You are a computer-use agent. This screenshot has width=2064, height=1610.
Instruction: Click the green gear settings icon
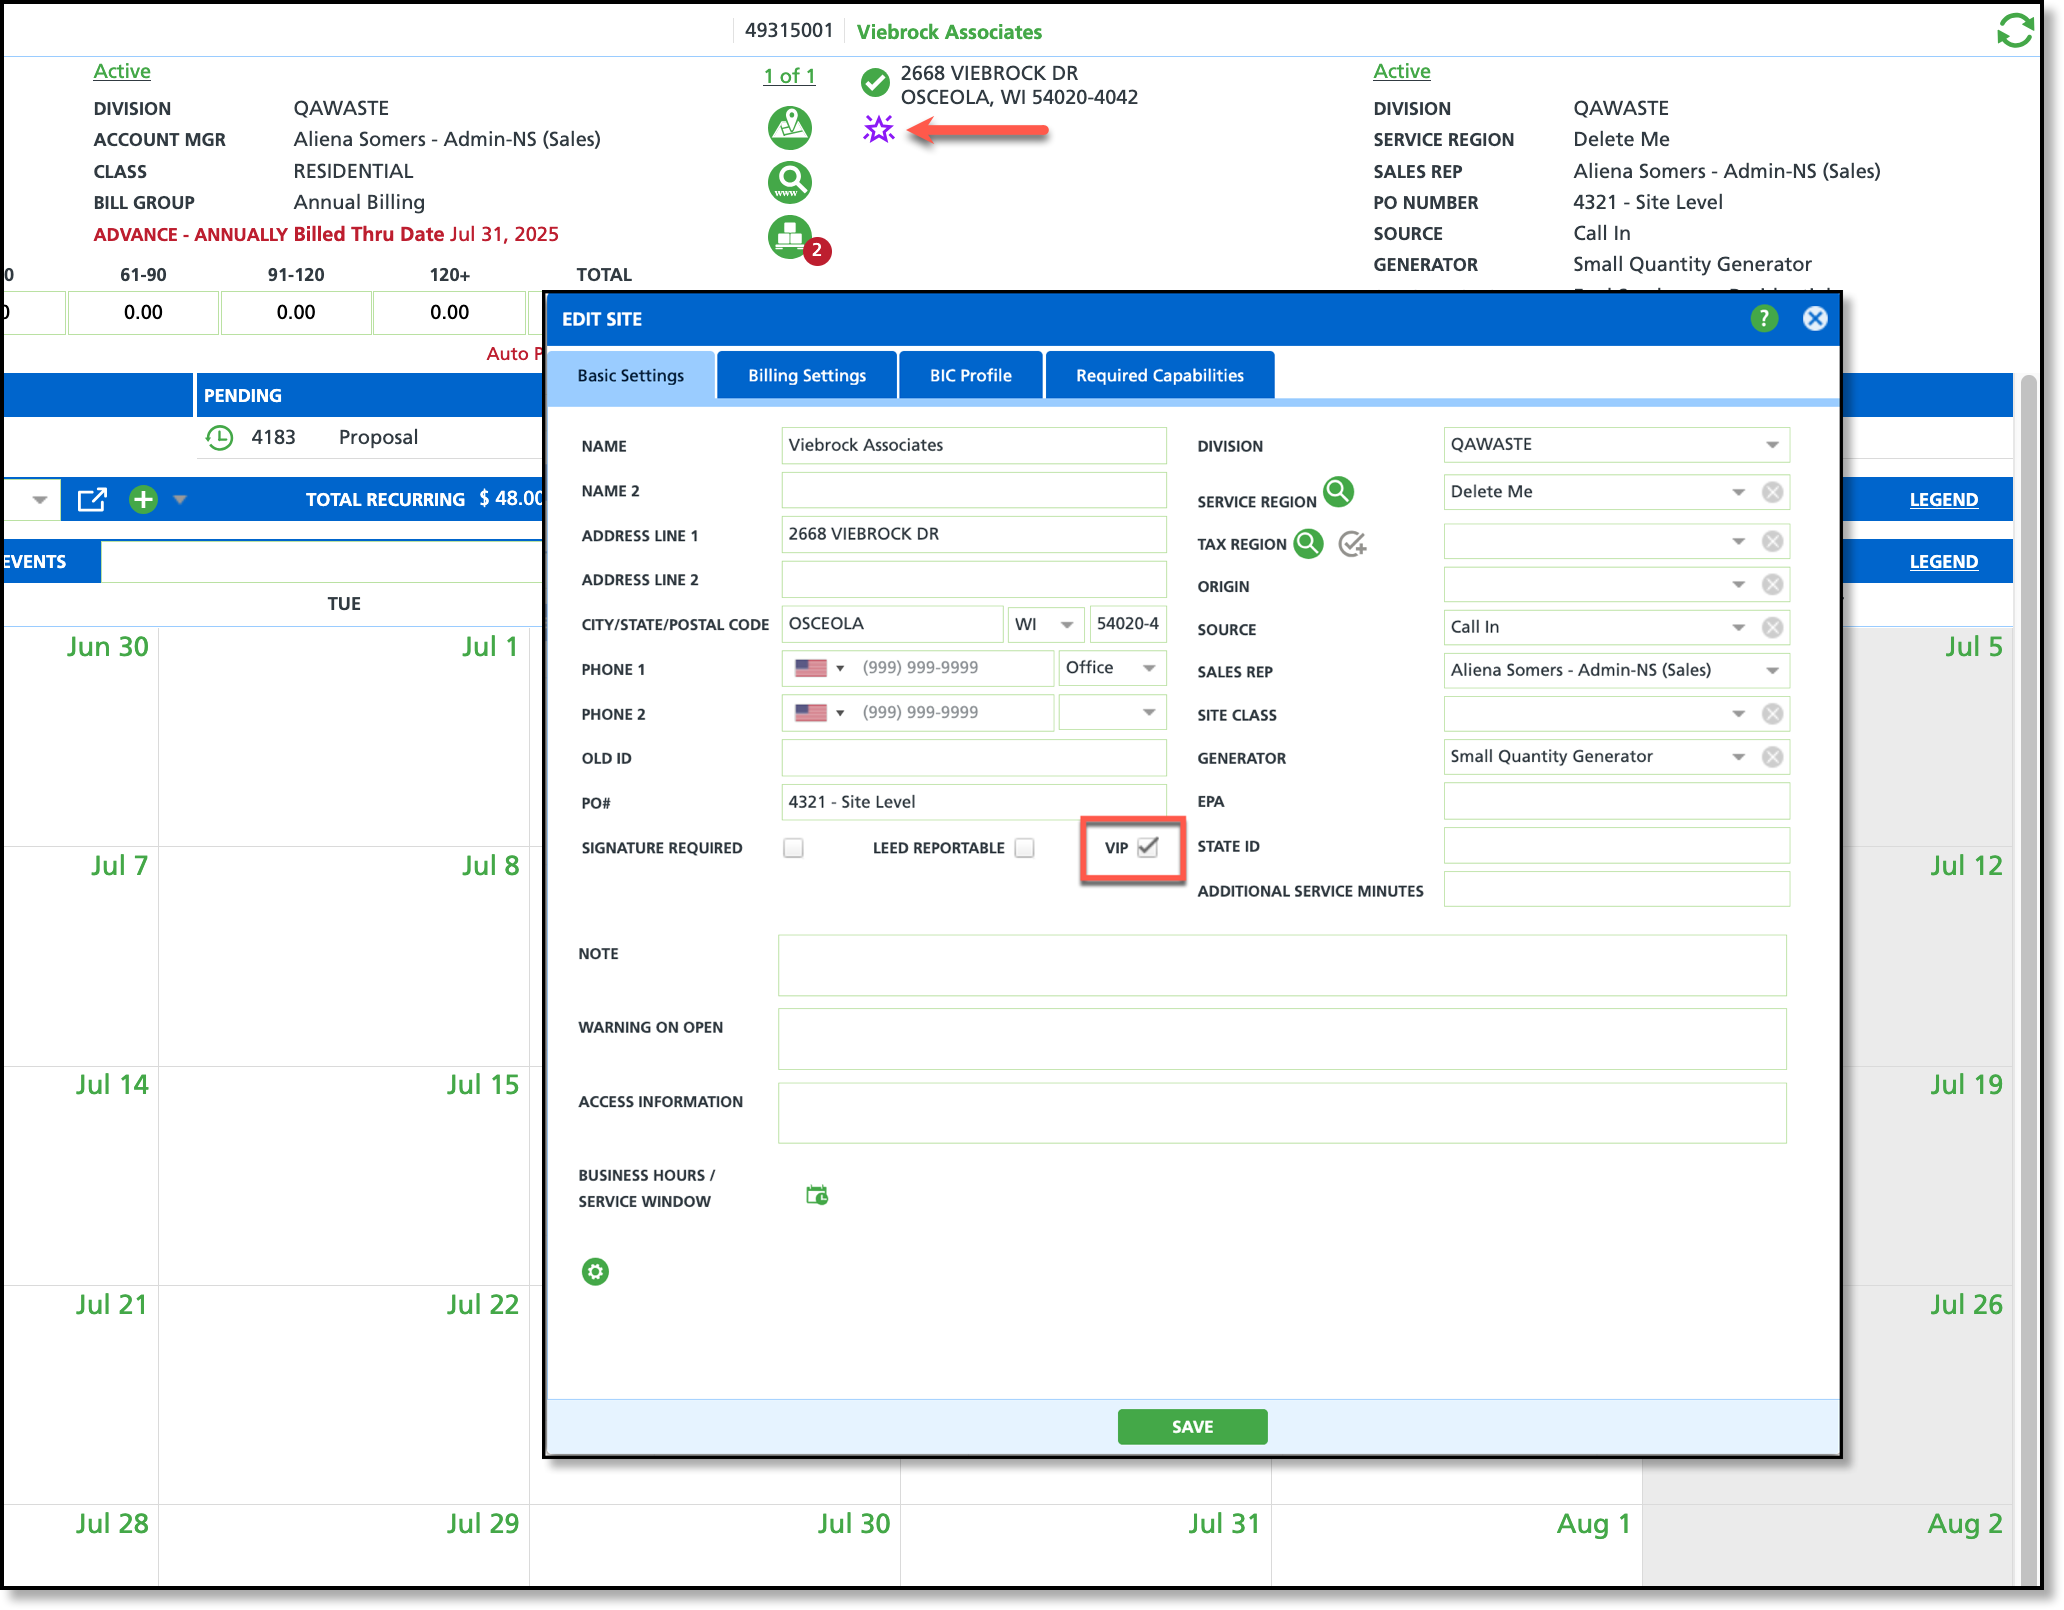click(x=595, y=1272)
